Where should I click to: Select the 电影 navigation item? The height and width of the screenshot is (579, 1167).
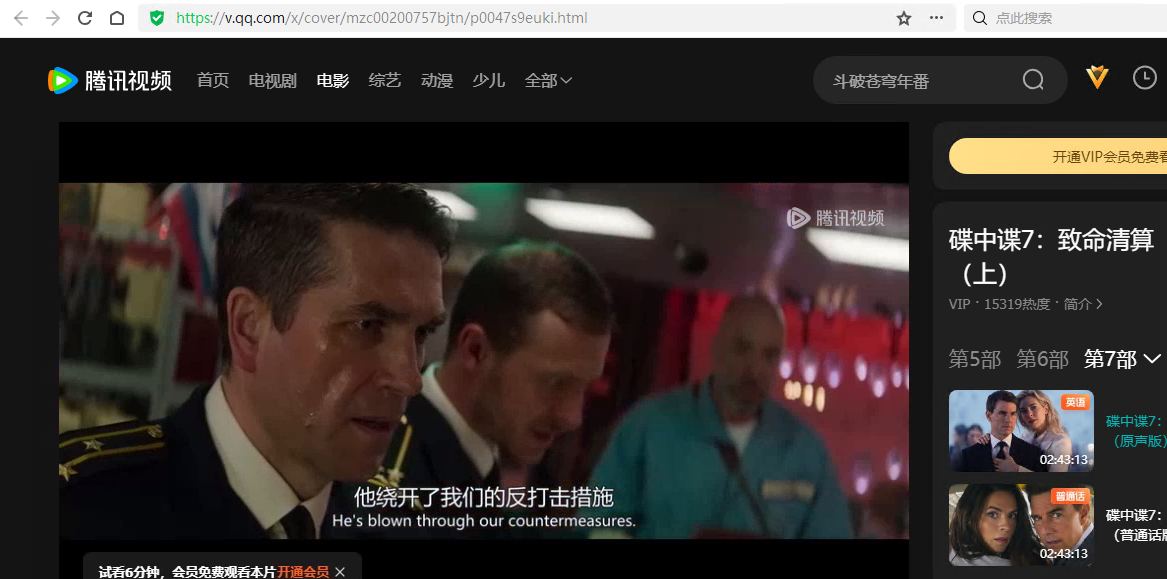tap(333, 80)
